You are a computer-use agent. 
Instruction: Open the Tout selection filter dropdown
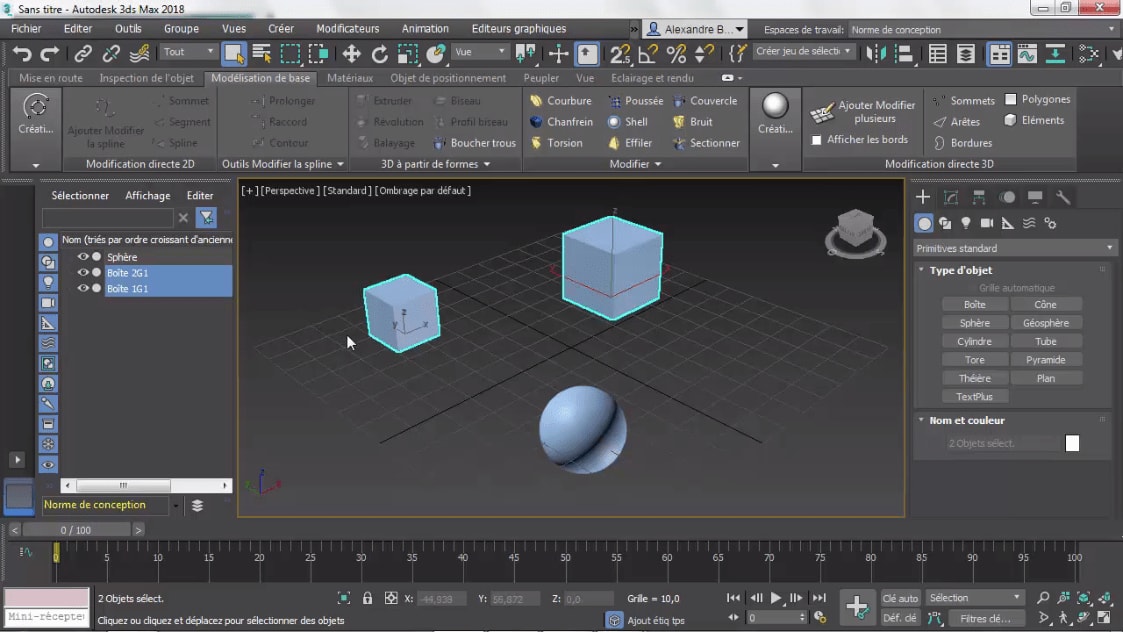click(188, 52)
